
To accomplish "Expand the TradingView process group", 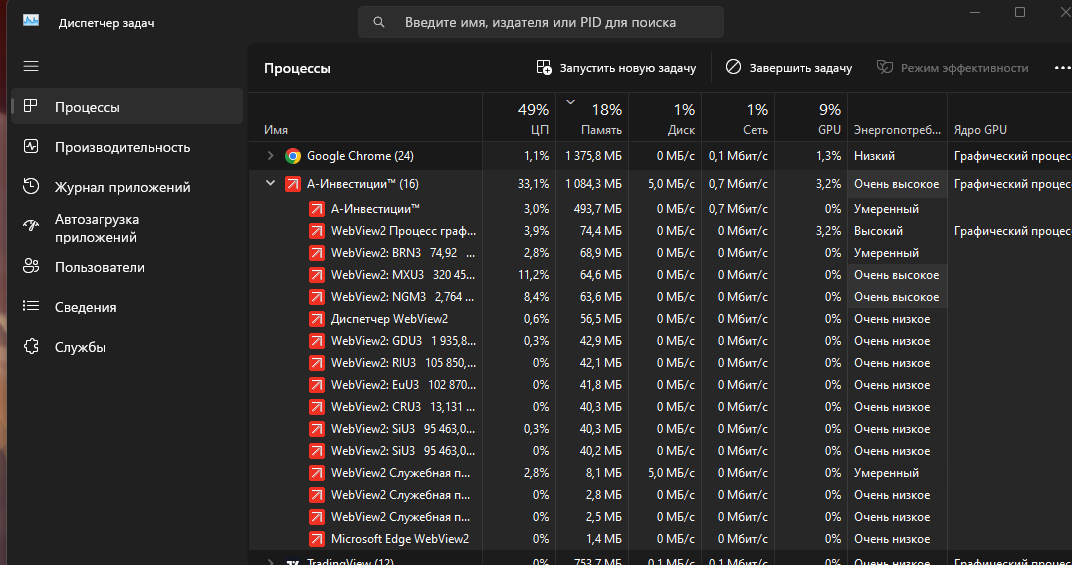I will click(270, 562).
